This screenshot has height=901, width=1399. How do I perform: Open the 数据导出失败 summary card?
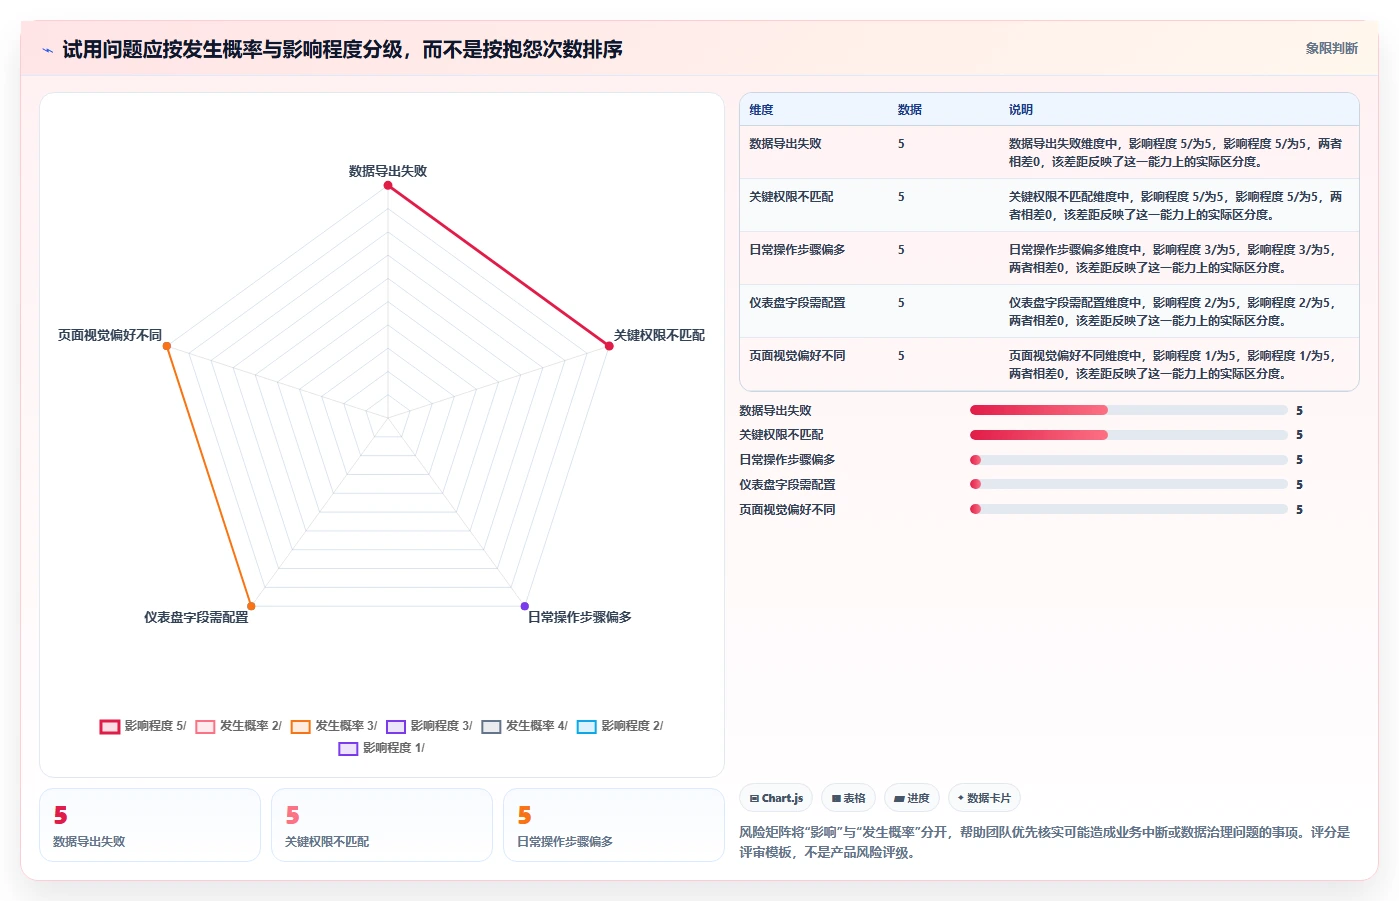(150, 825)
